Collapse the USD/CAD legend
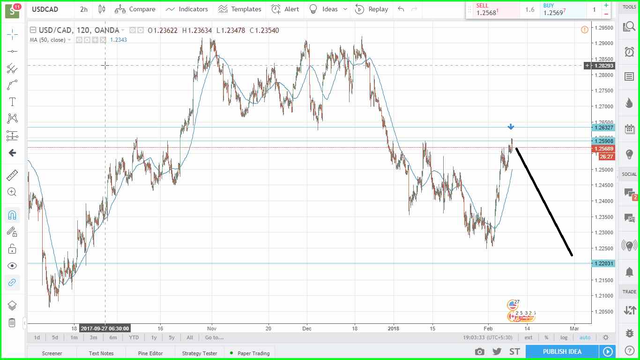 pos(33,30)
